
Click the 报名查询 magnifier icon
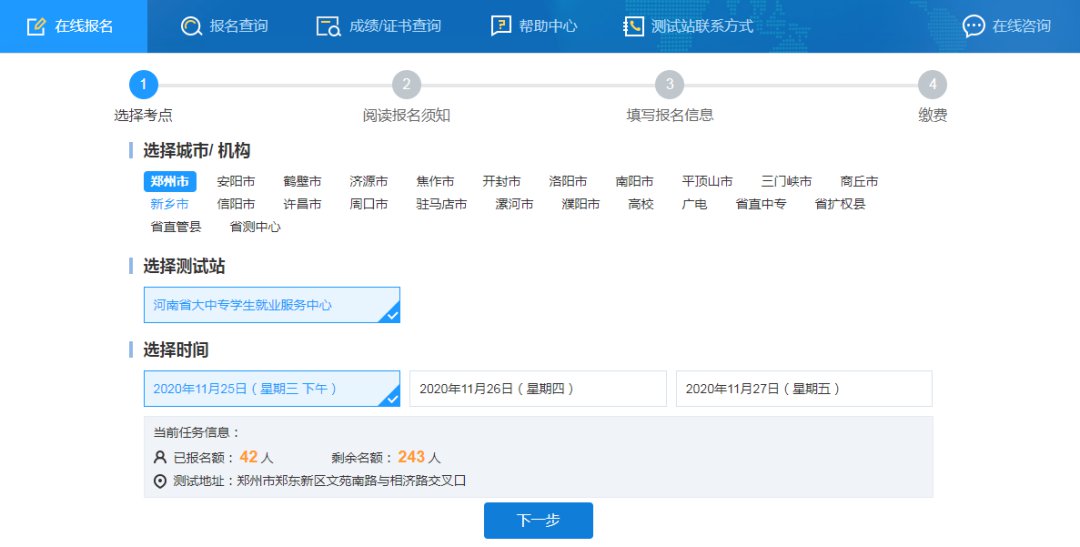point(191,26)
